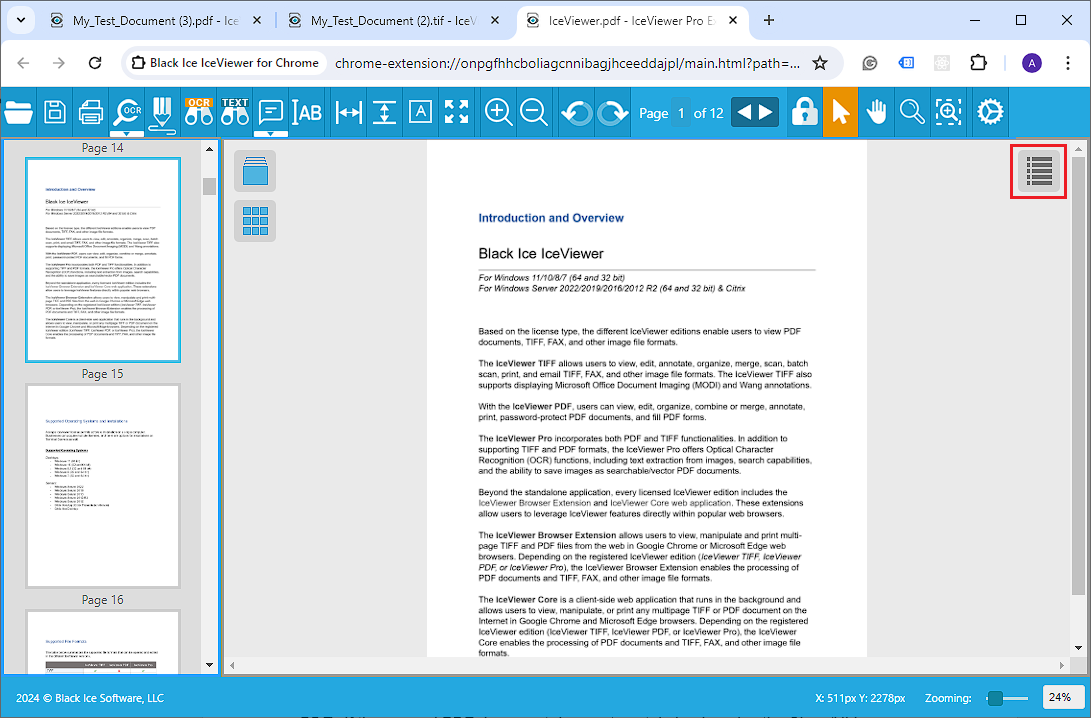Toggle the list panel button top right
Image resolution: width=1091 pixels, height=718 pixels.
pyautogui.click(x=1039, y=171)
